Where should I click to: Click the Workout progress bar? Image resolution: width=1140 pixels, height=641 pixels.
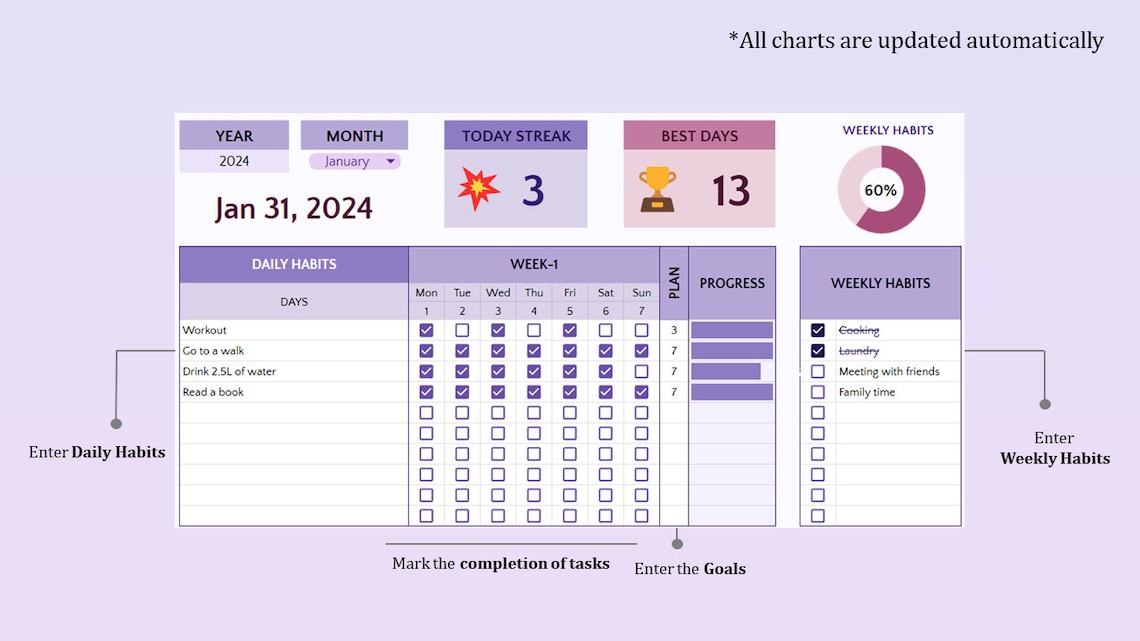pos(731,329)
